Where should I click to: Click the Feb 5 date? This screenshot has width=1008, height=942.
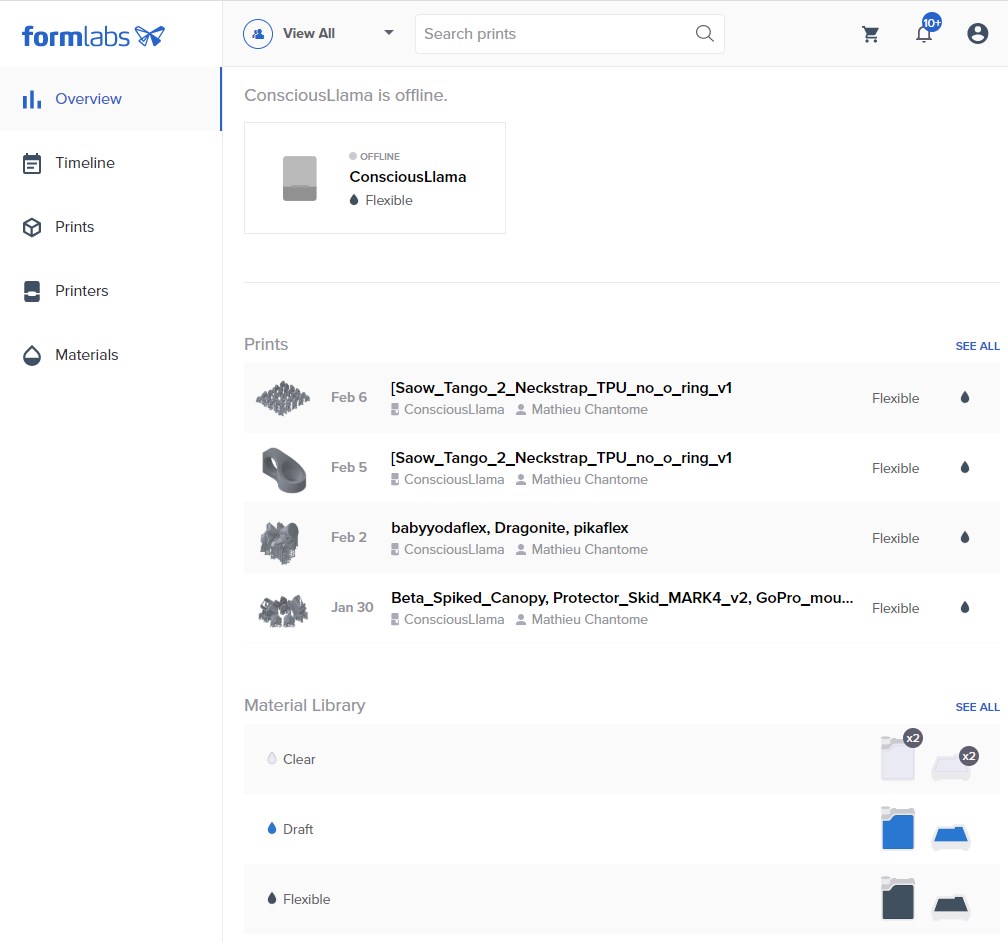pos(348,467)
